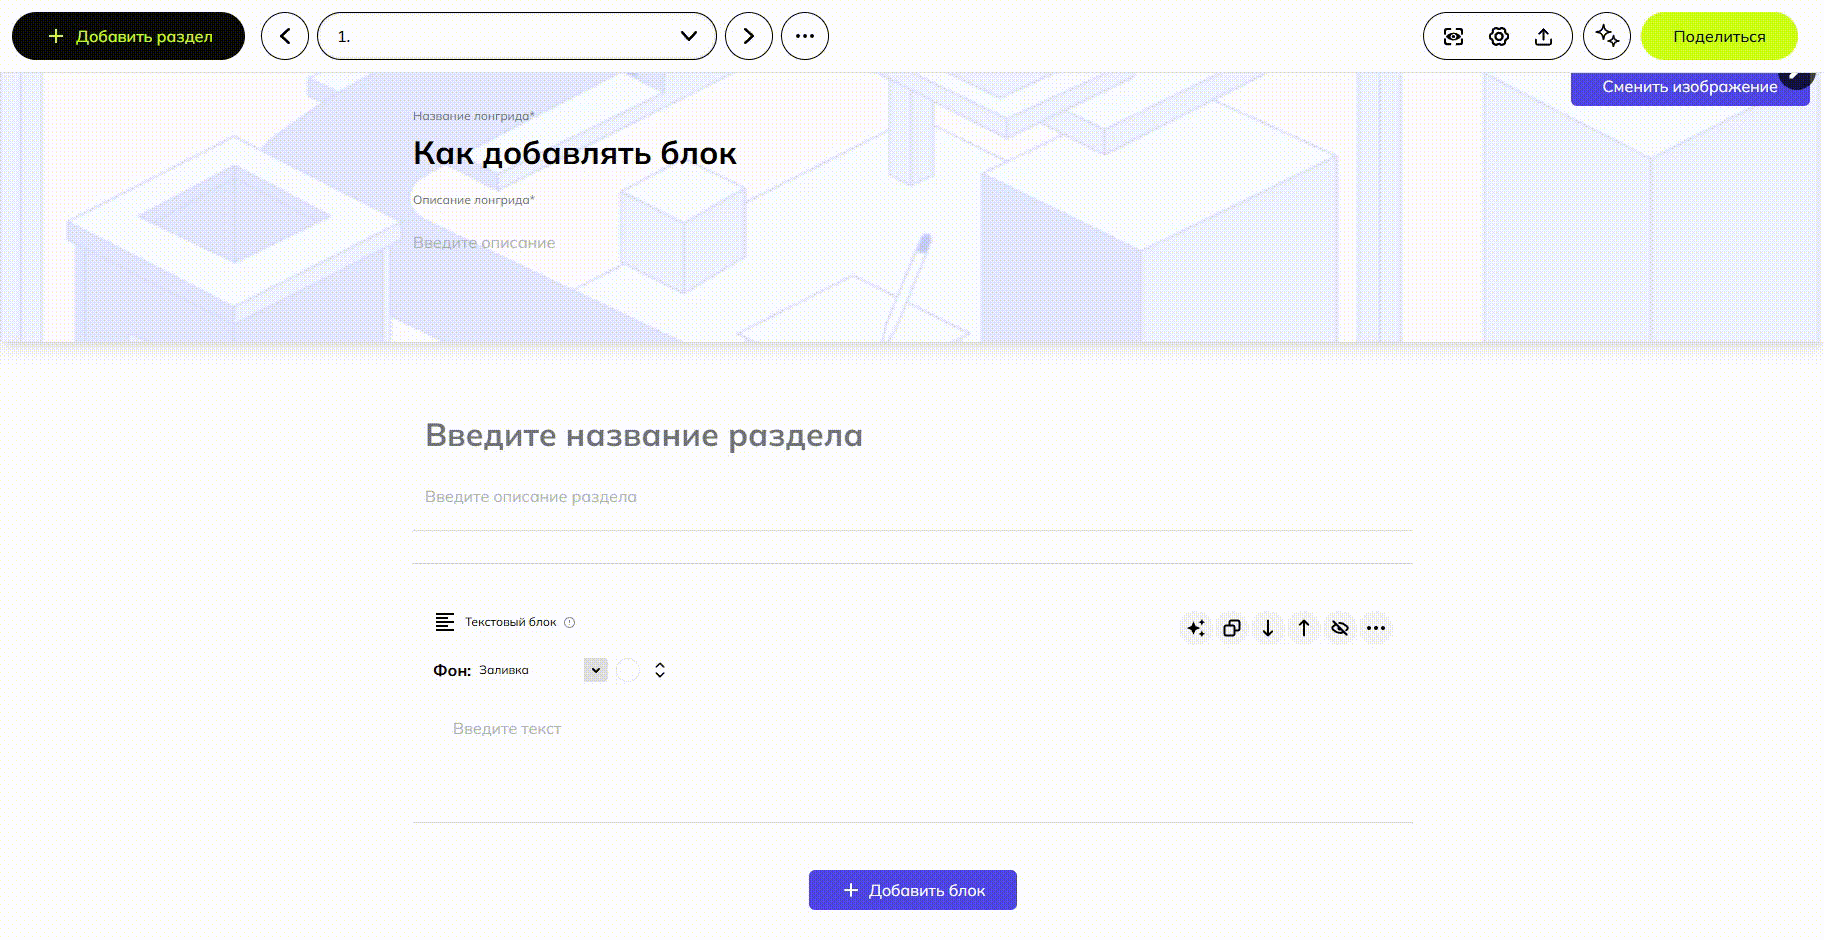Open longread settings gear icon

(x=1498, y=37)
